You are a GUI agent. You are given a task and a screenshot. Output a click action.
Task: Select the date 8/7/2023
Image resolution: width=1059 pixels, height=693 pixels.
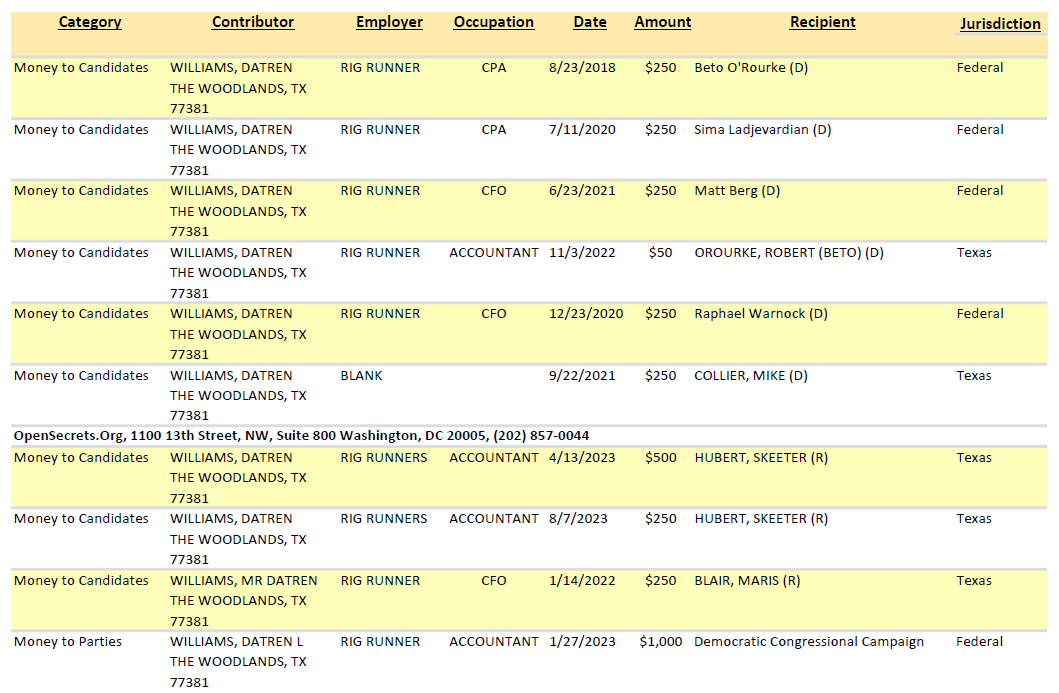(x=578, y=519)
